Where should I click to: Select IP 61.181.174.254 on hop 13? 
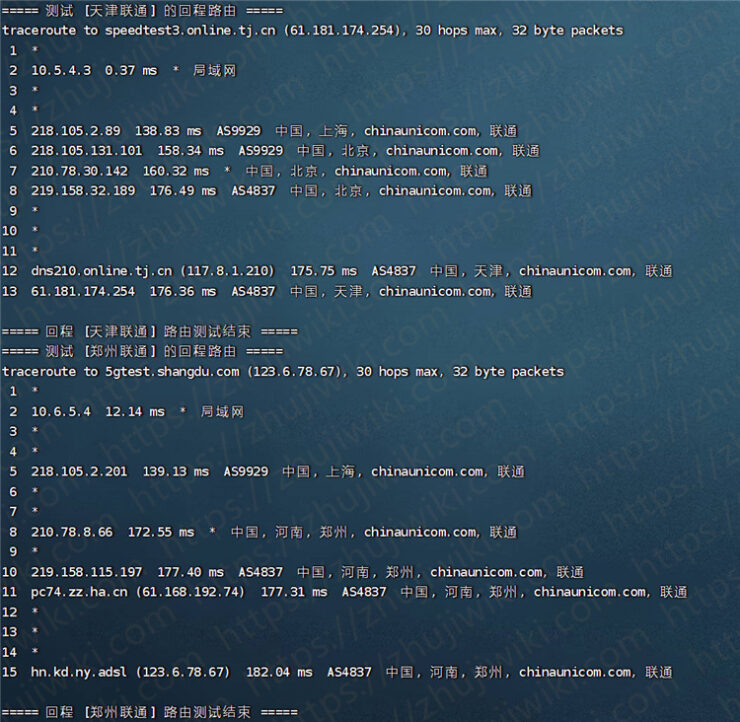click(x=83, y=292)
